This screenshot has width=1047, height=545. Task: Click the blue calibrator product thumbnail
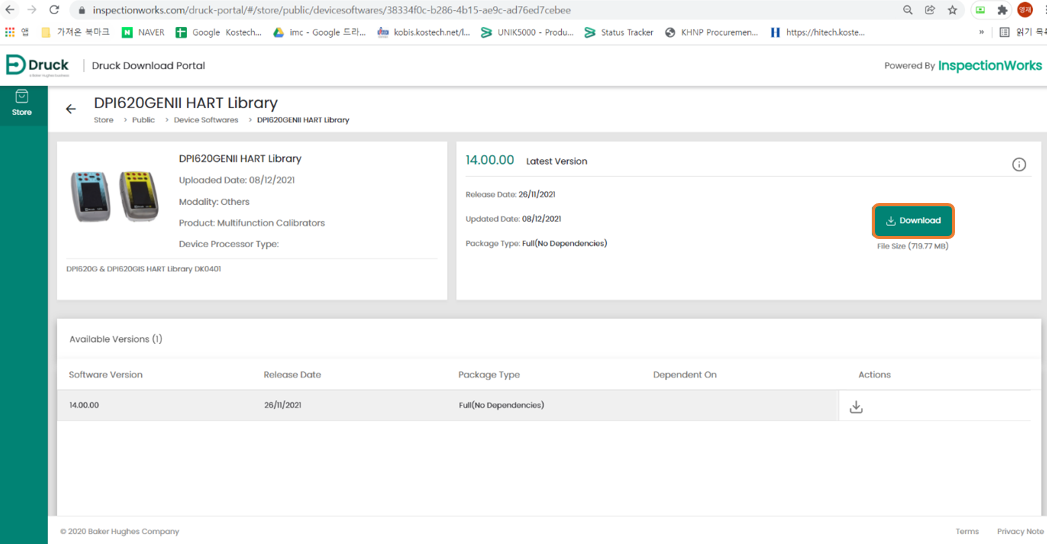pos(91,196)
